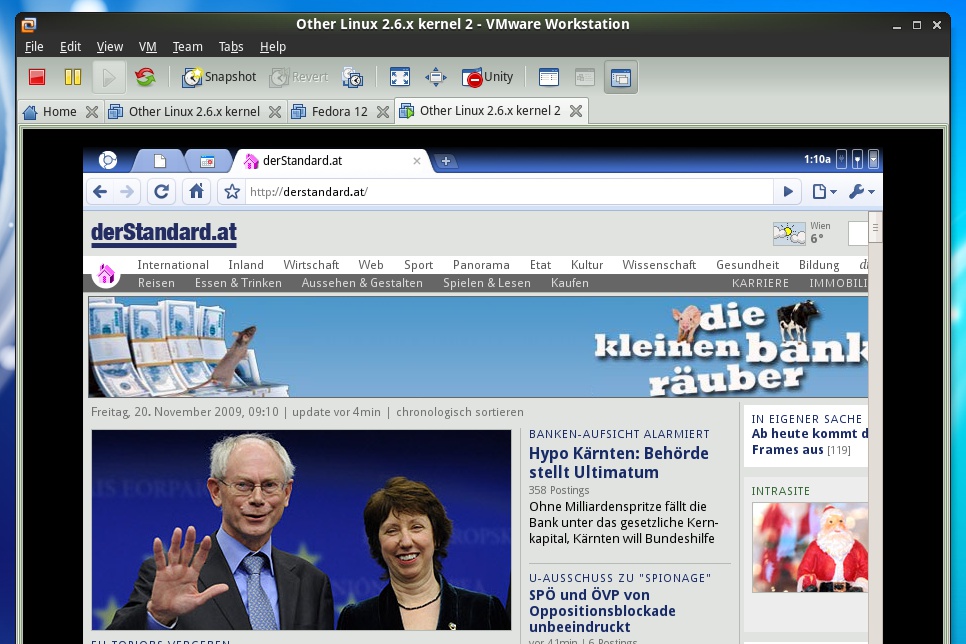Close the Home tab
This screenshot has height=644, width=966.
coord(92,112)
